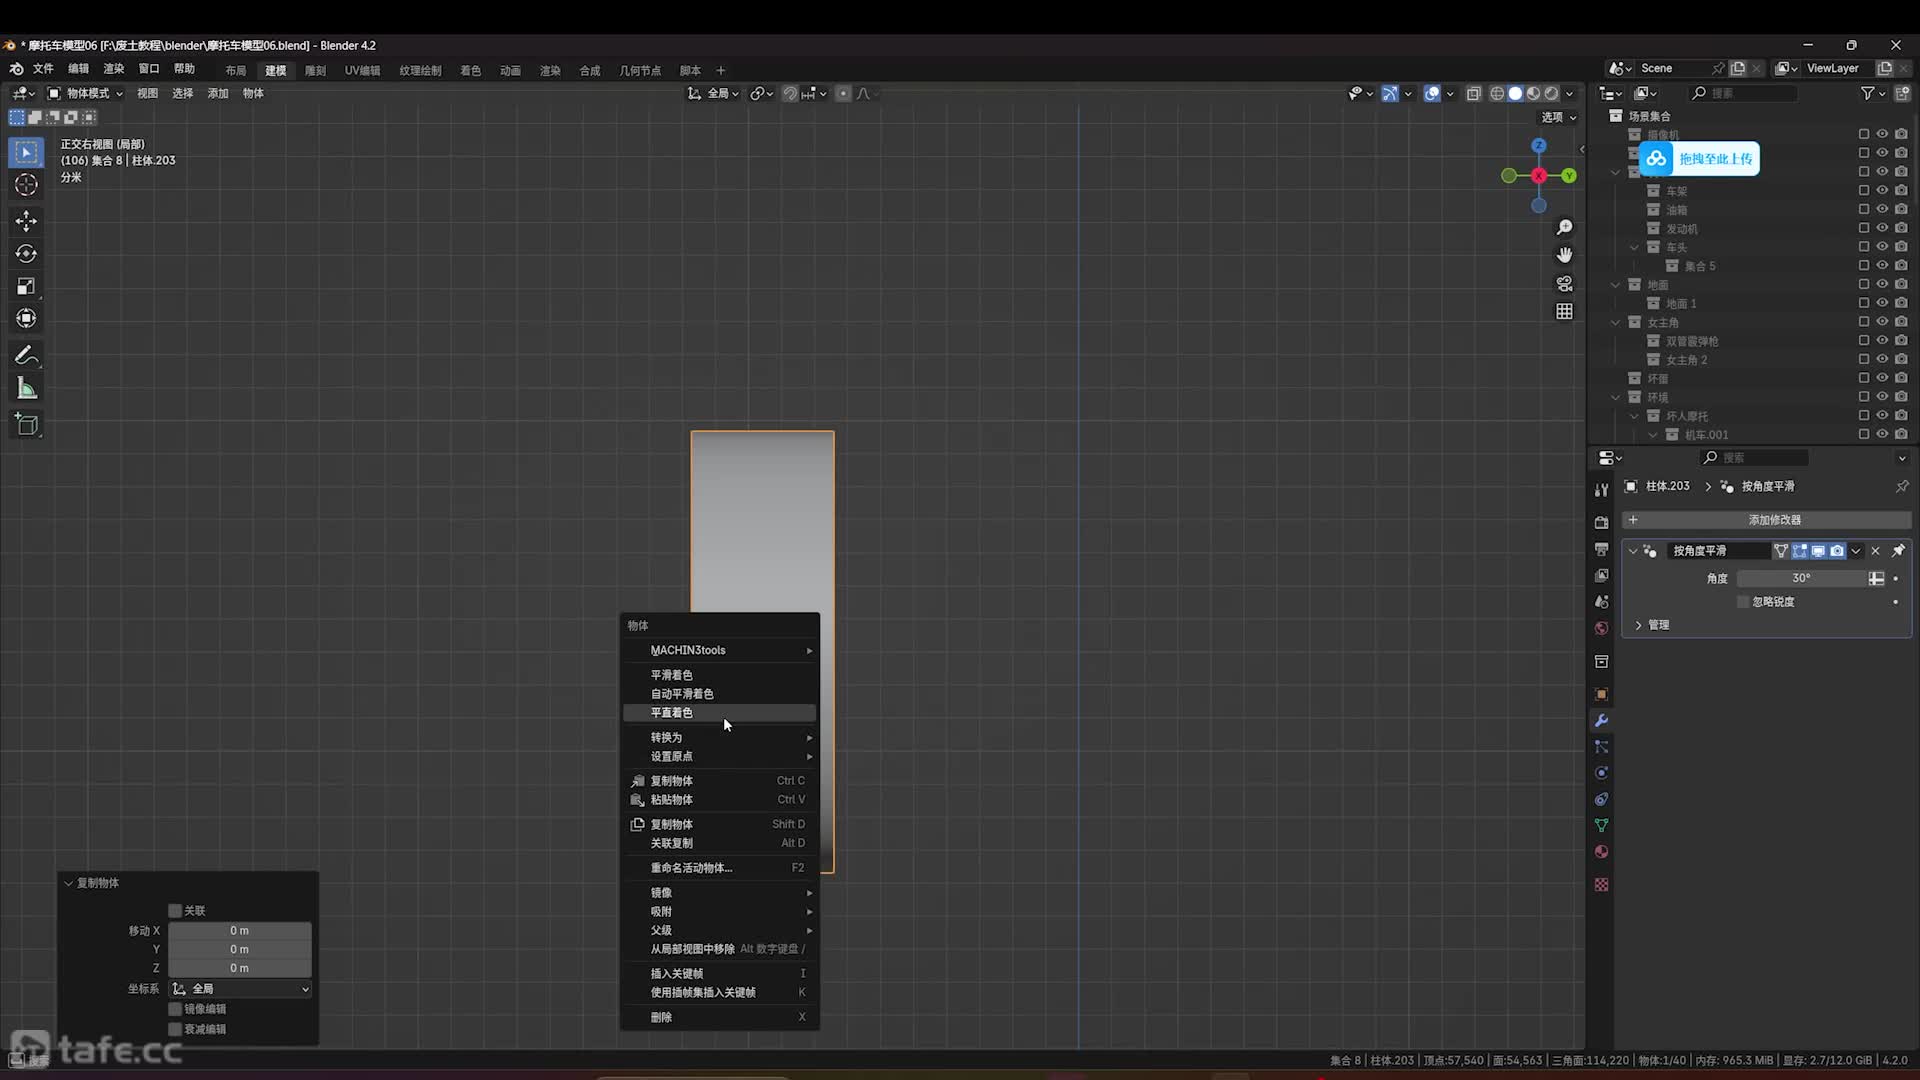Open the Object properties tab
Image resolution: width=1920 pixels, height=1080 pixels.
pyautogui.click(x=1601, y=695)
